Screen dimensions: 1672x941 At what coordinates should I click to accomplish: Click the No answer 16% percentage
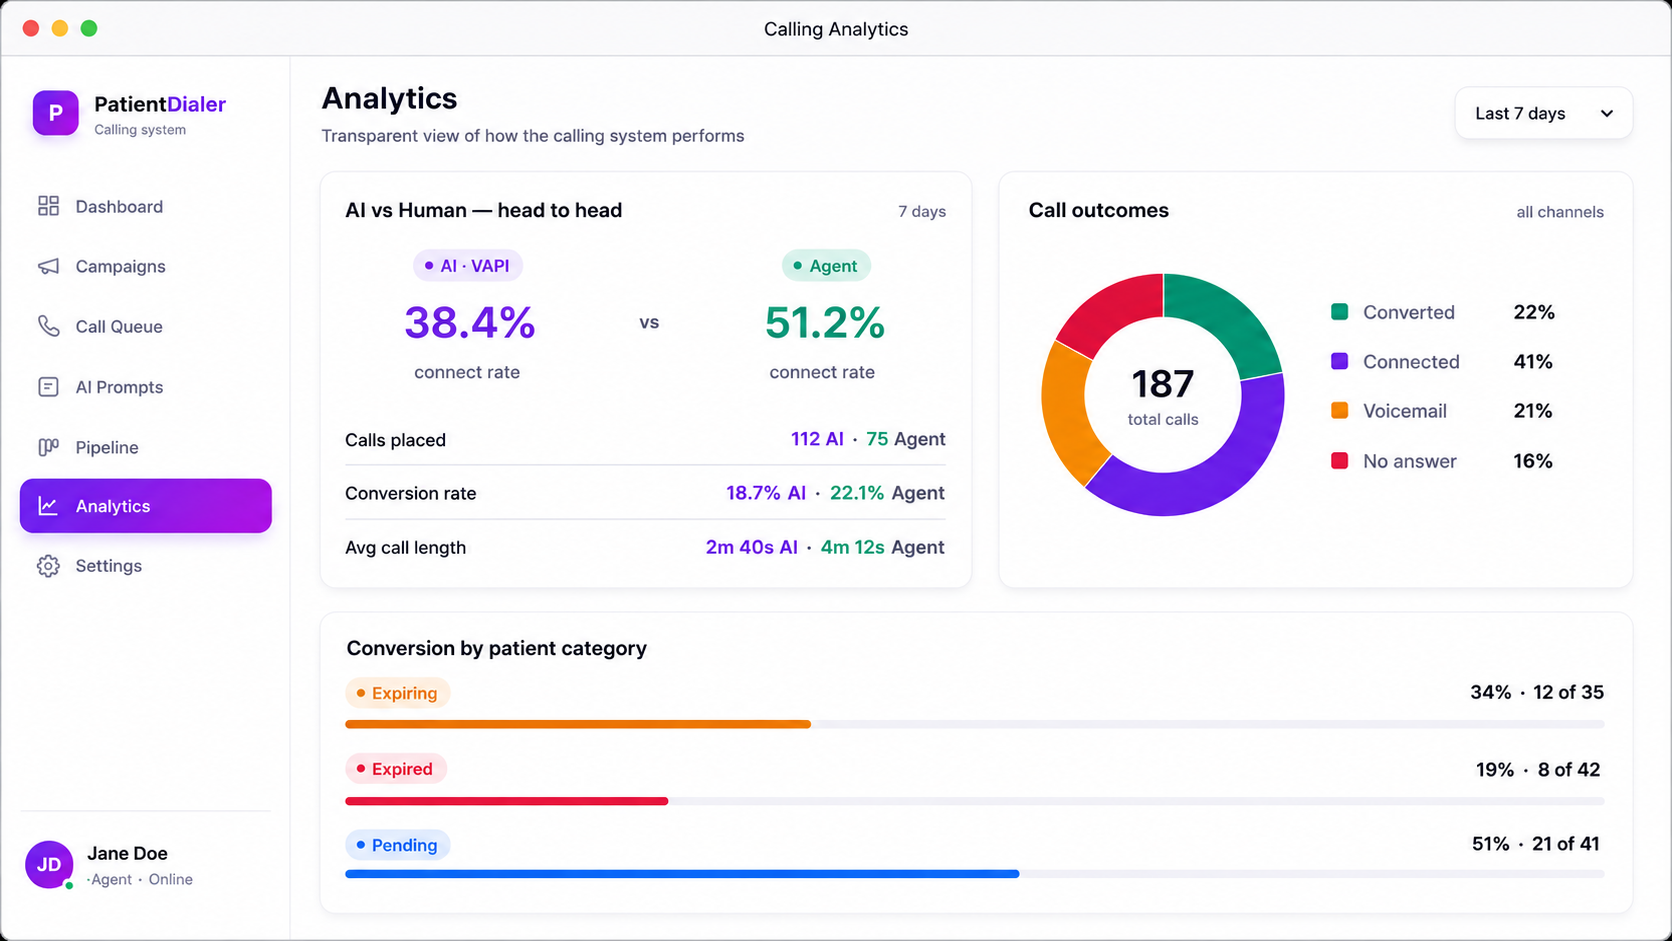point(1533,461)
